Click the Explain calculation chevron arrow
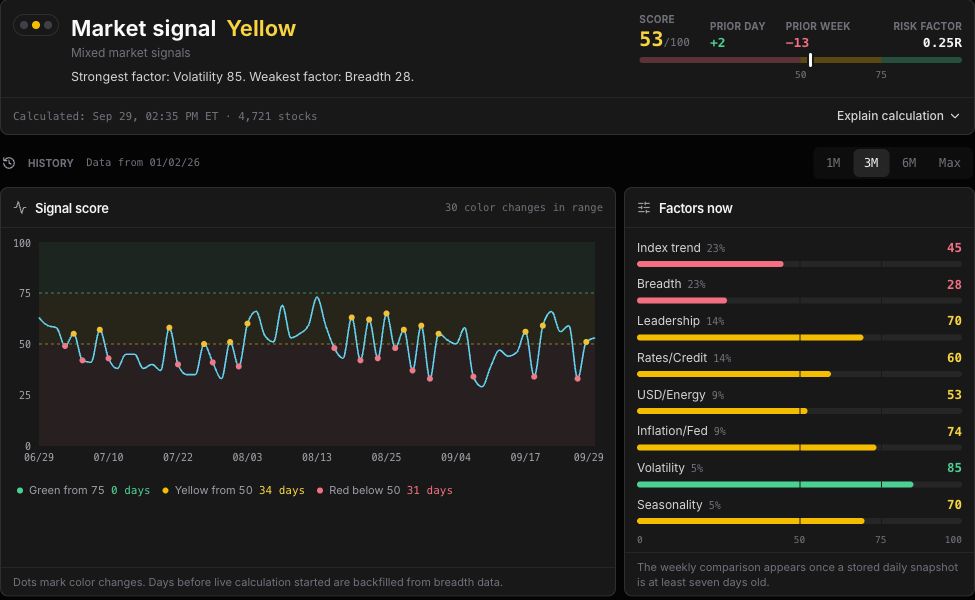This screenshot has height=600, width=975. coord(955,116)
